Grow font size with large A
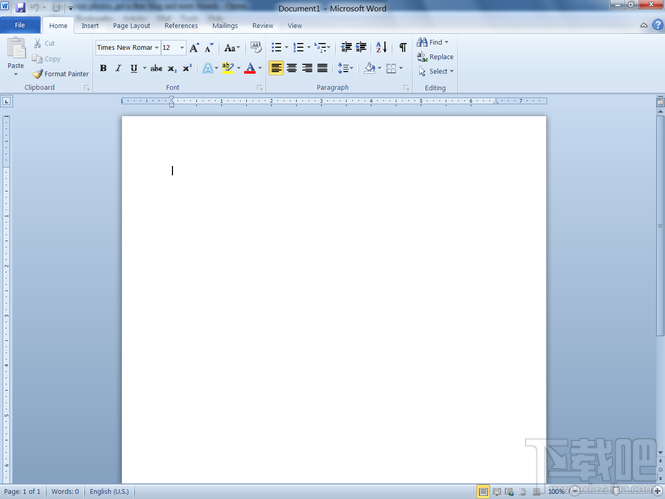This screenshot has height=499, width=665. pos(194,47)
